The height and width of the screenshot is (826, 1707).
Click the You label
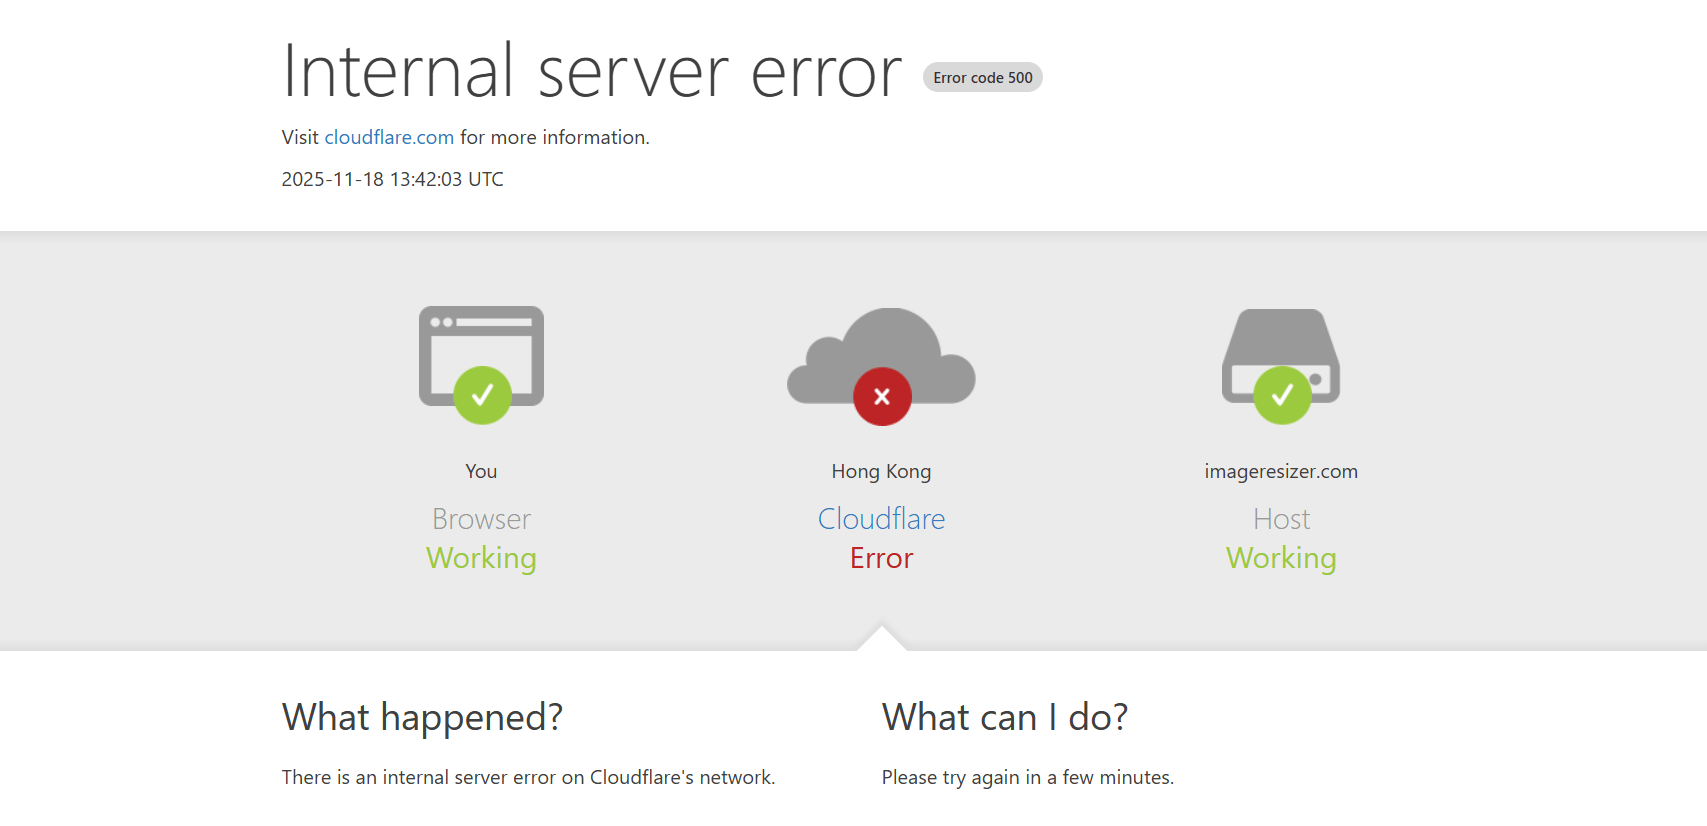point(481,471)
